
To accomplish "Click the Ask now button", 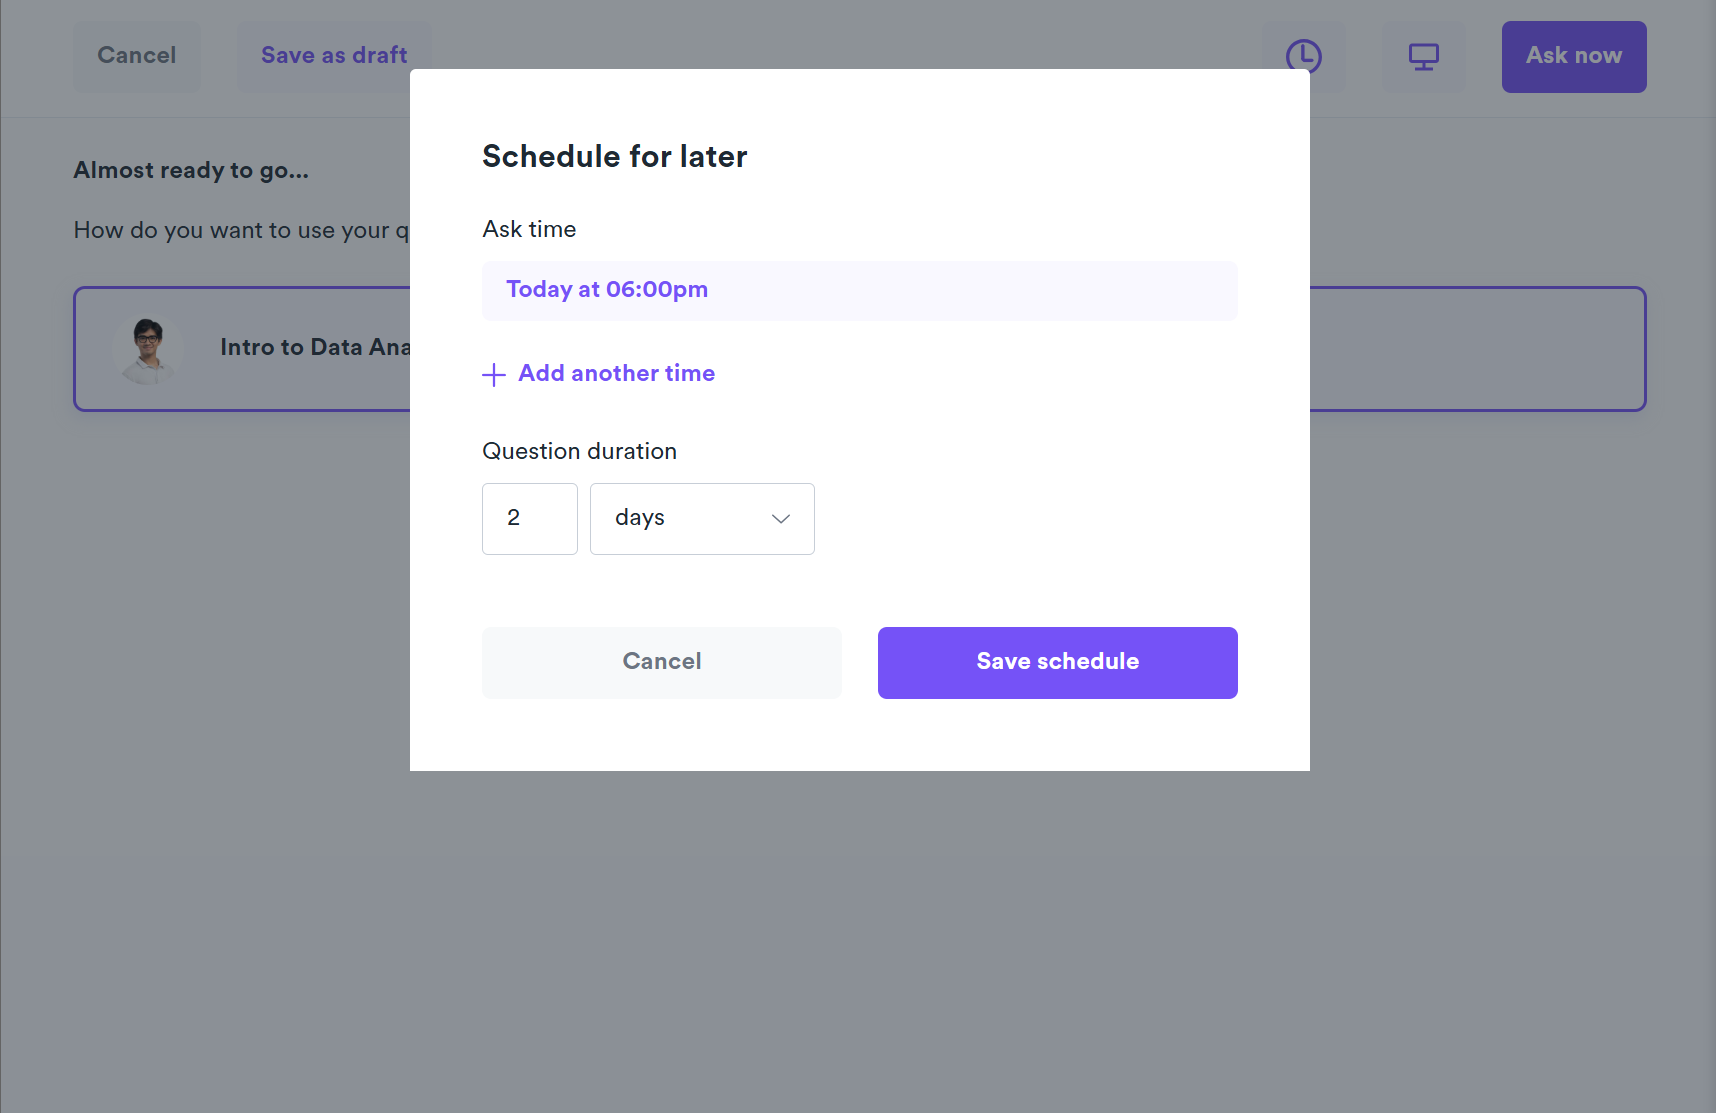I will [1573, 56].
